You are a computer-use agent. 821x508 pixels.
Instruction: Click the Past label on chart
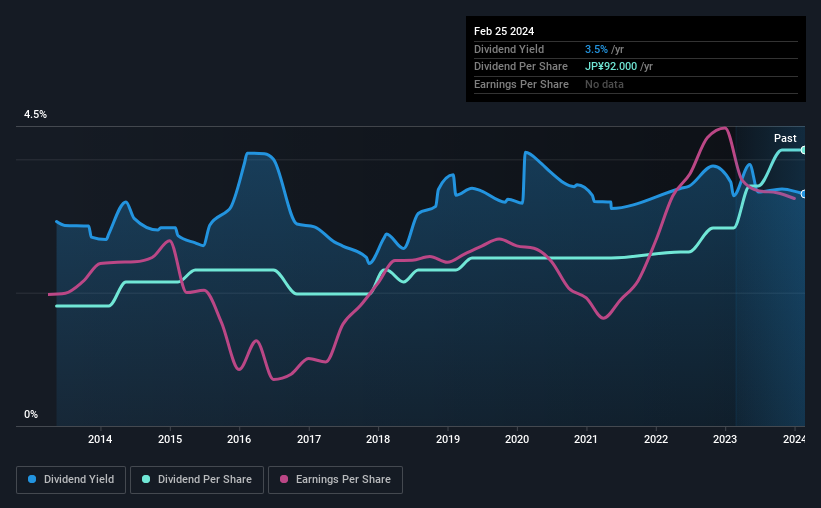coord(785,138)
